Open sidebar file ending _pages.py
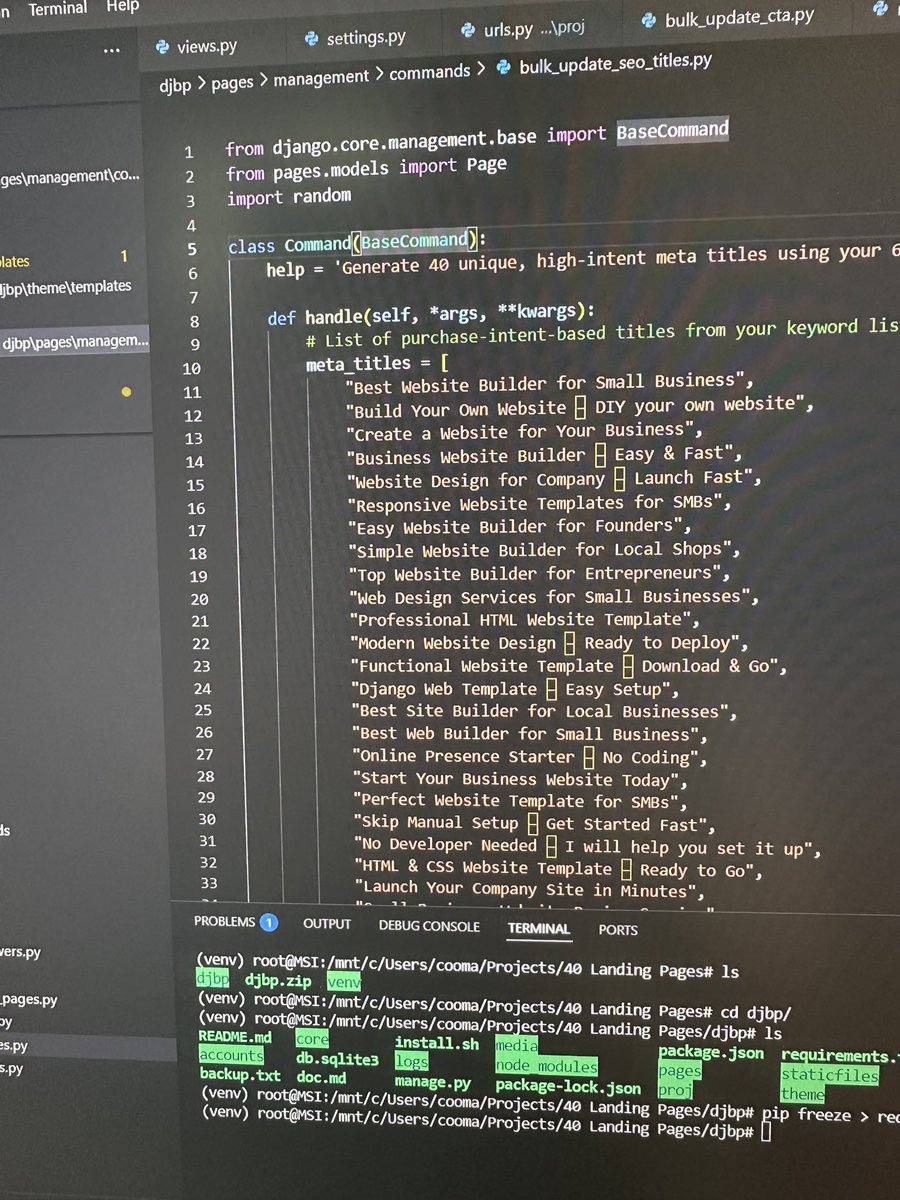Image resolution: width=900 pixels, height=1200 pixels. pos(30,998)
